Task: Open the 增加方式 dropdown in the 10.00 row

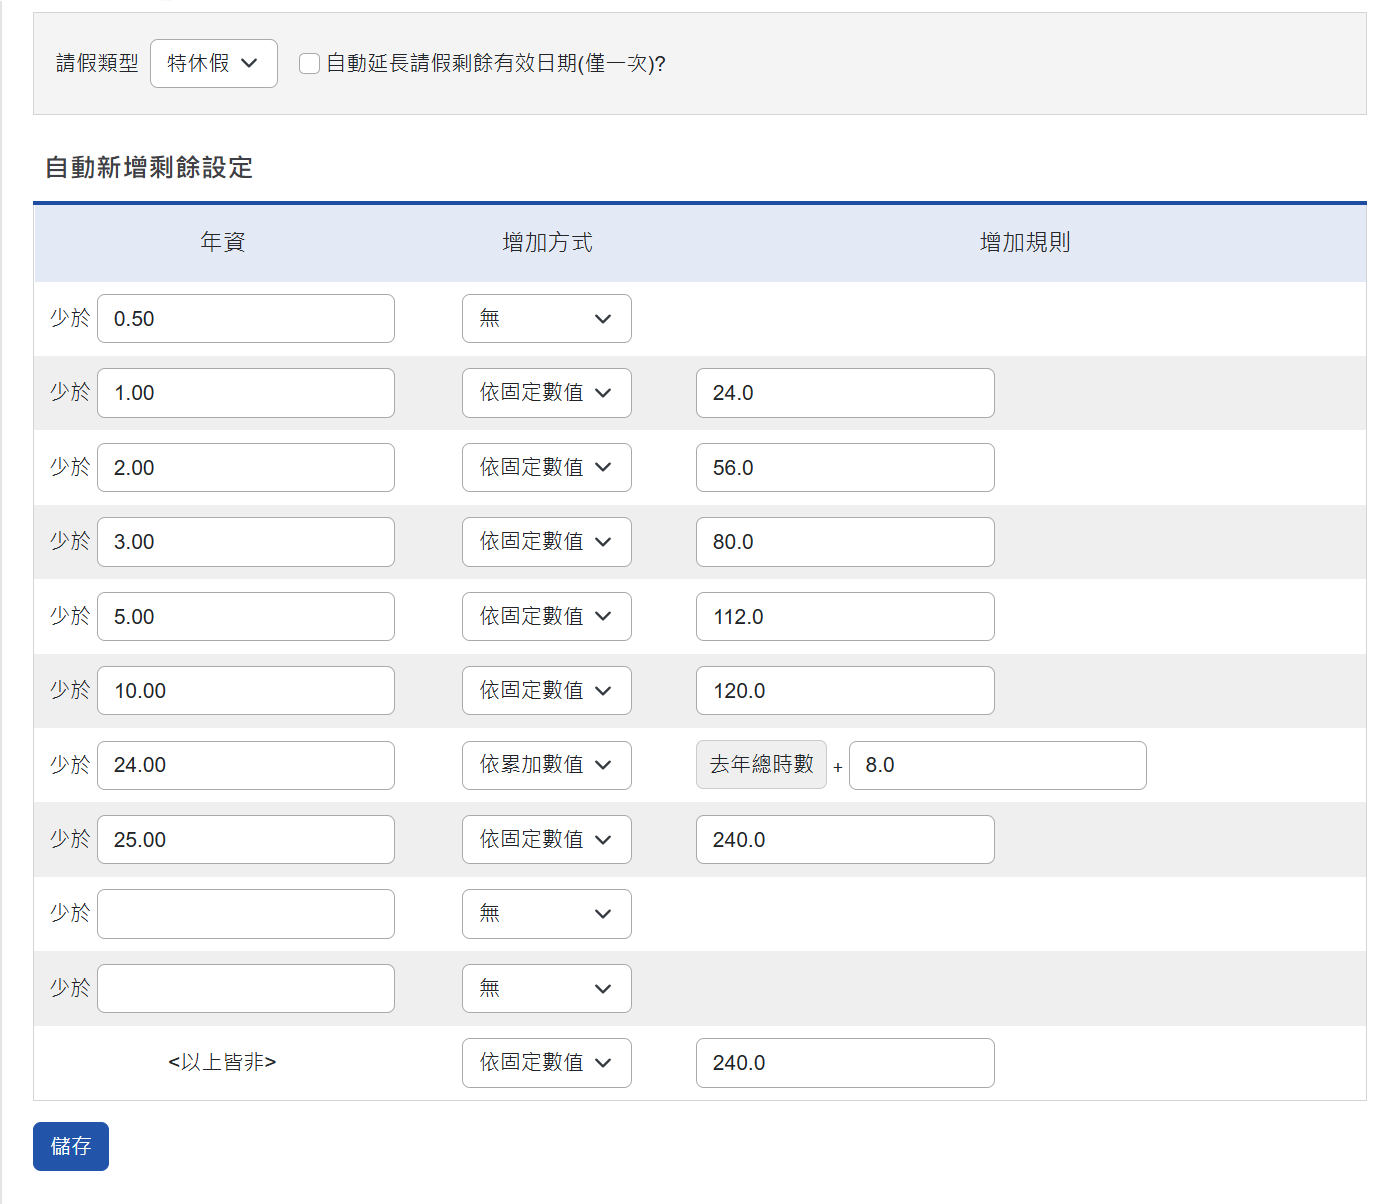Action: coord(546,691)
